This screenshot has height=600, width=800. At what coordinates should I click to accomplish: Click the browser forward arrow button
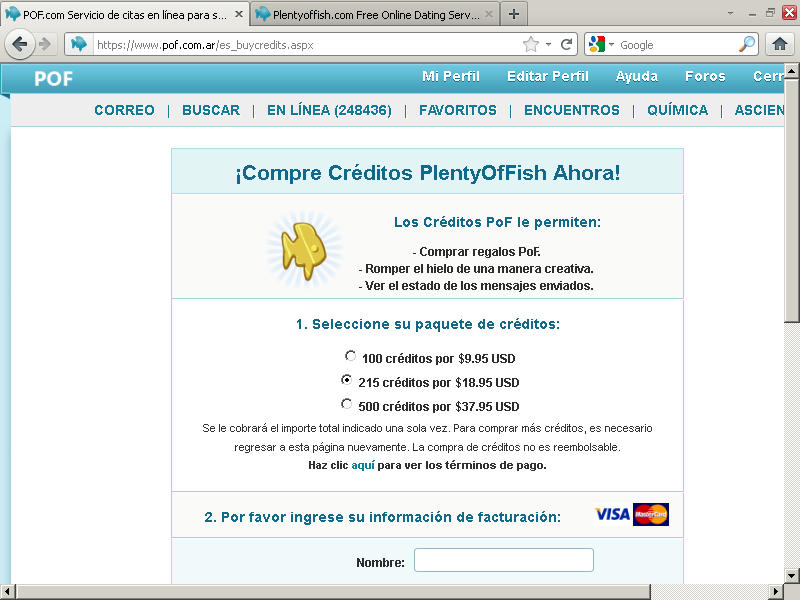coord(45,45)
